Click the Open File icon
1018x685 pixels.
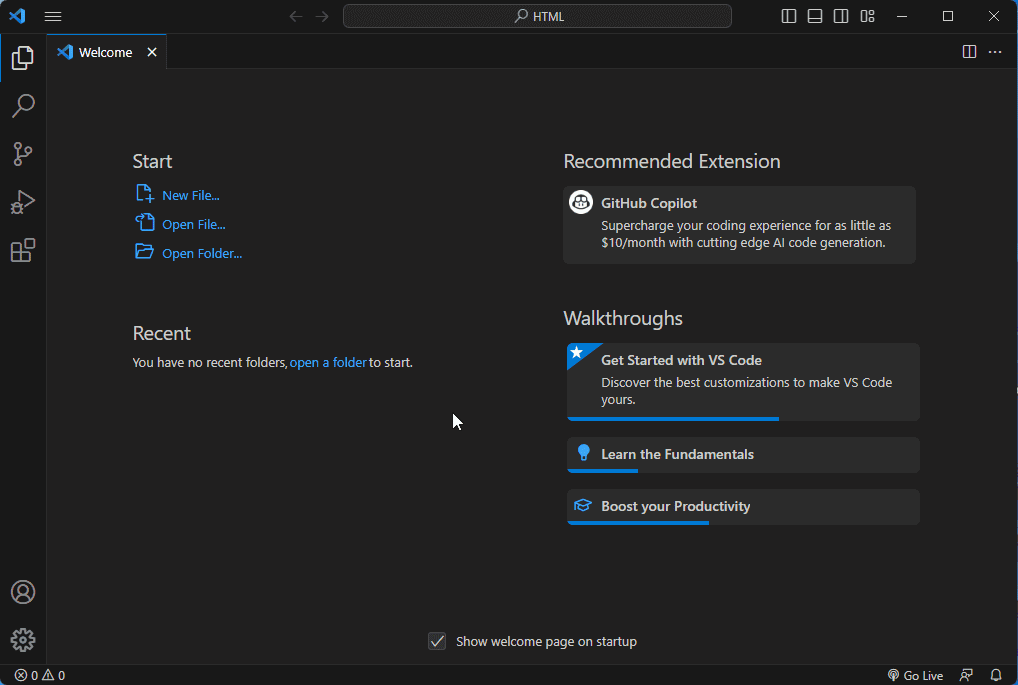click(144, 223)
